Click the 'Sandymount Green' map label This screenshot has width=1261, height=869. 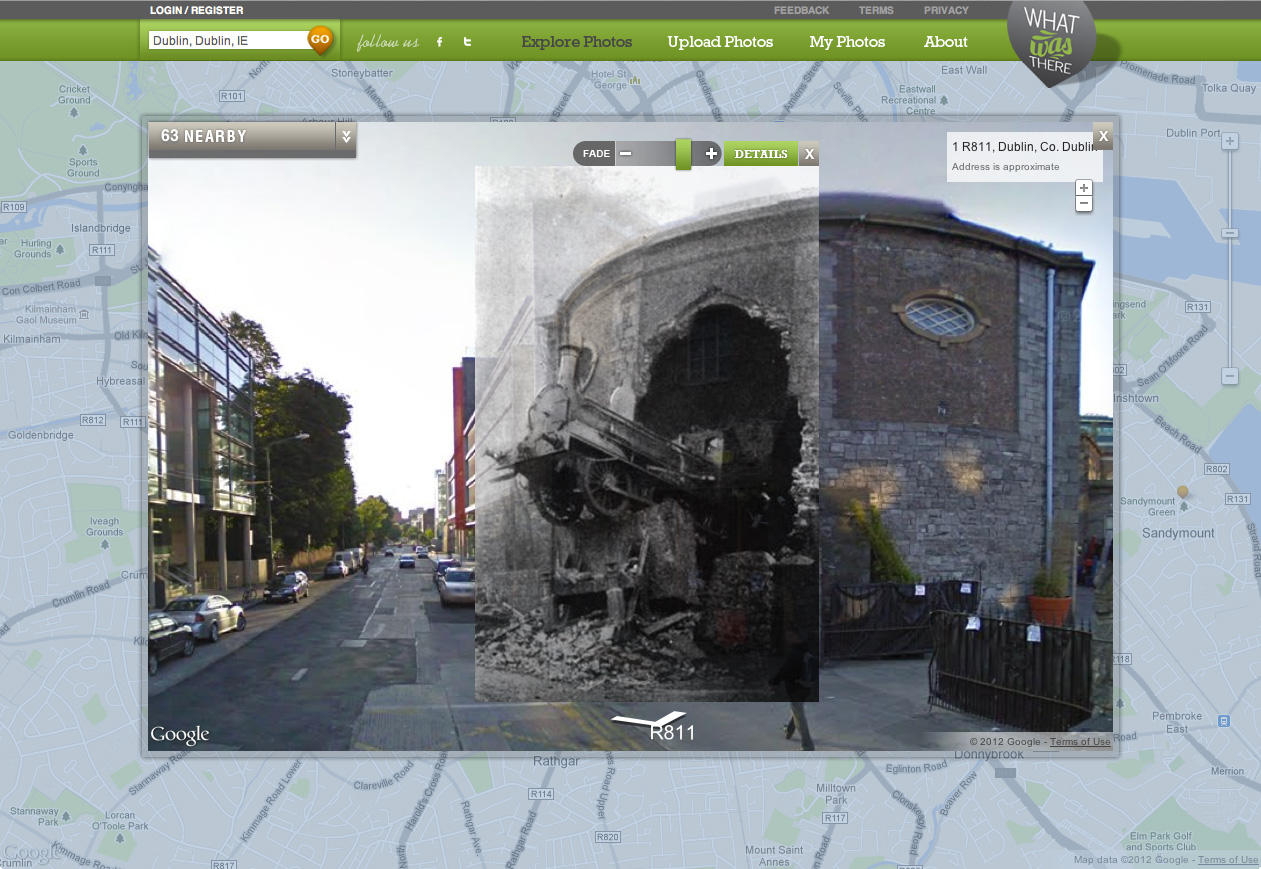[x=1147, y=507]
